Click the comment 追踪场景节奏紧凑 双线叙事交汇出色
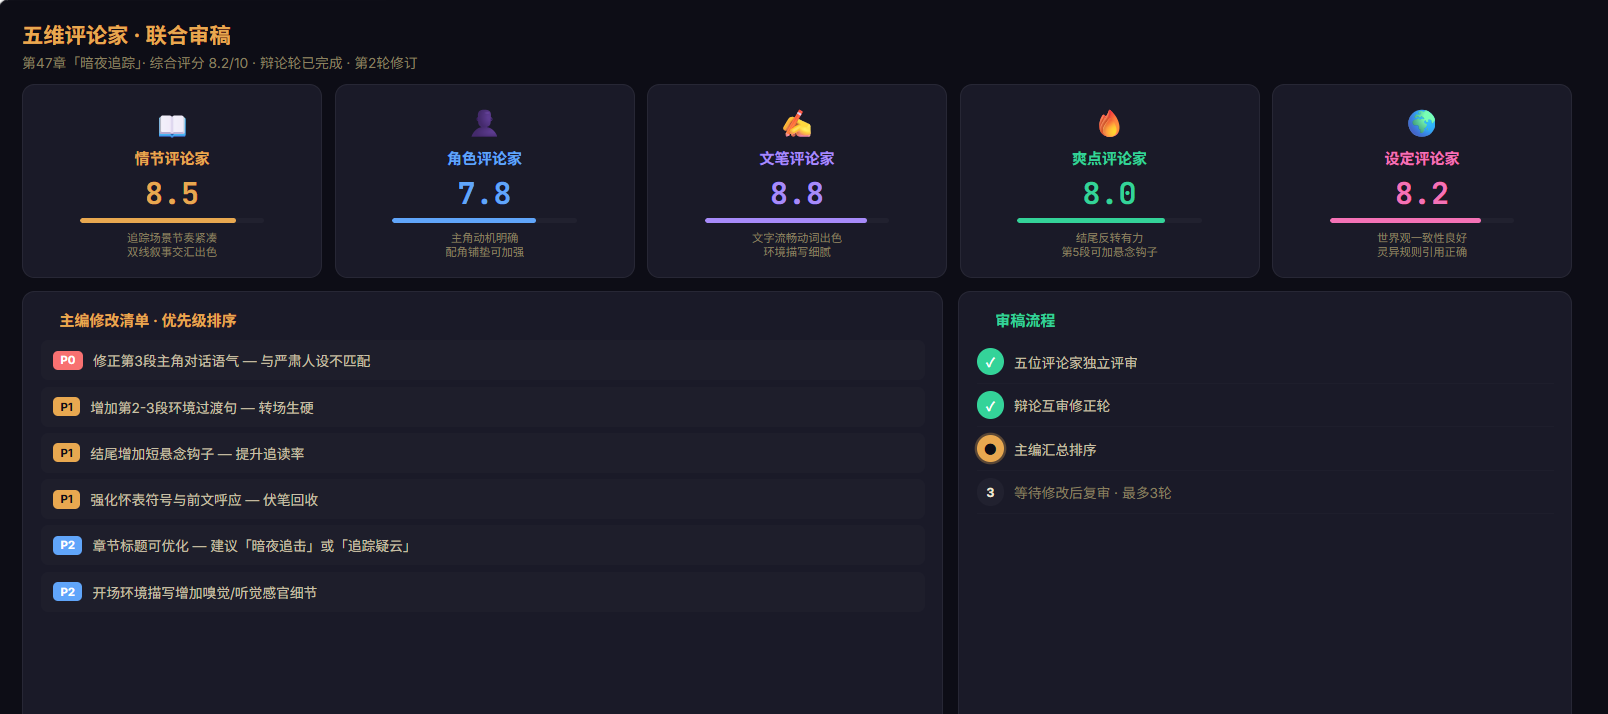The width and height of the screenshot is (1608, 714). 172,245
